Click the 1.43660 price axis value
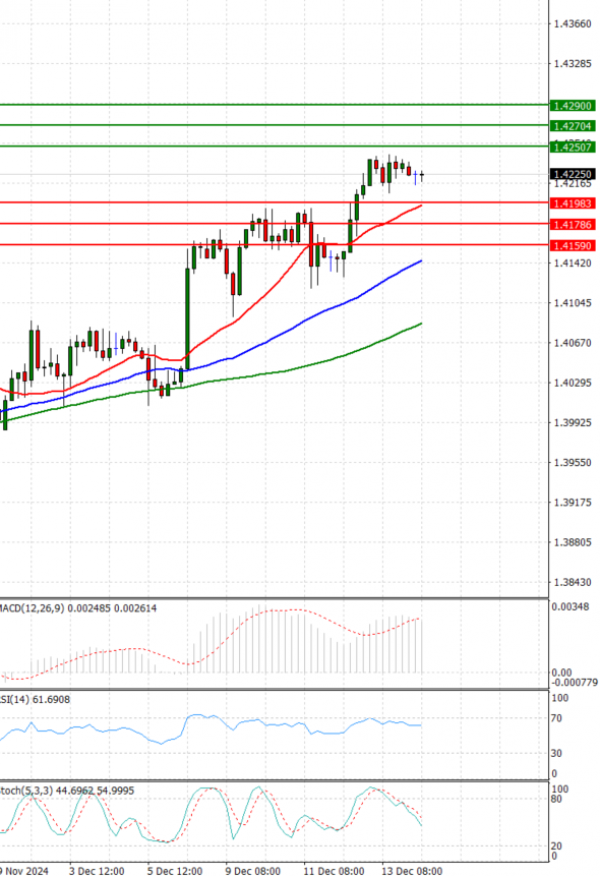This screenshot has height=876, width=600. click(573, 23)
